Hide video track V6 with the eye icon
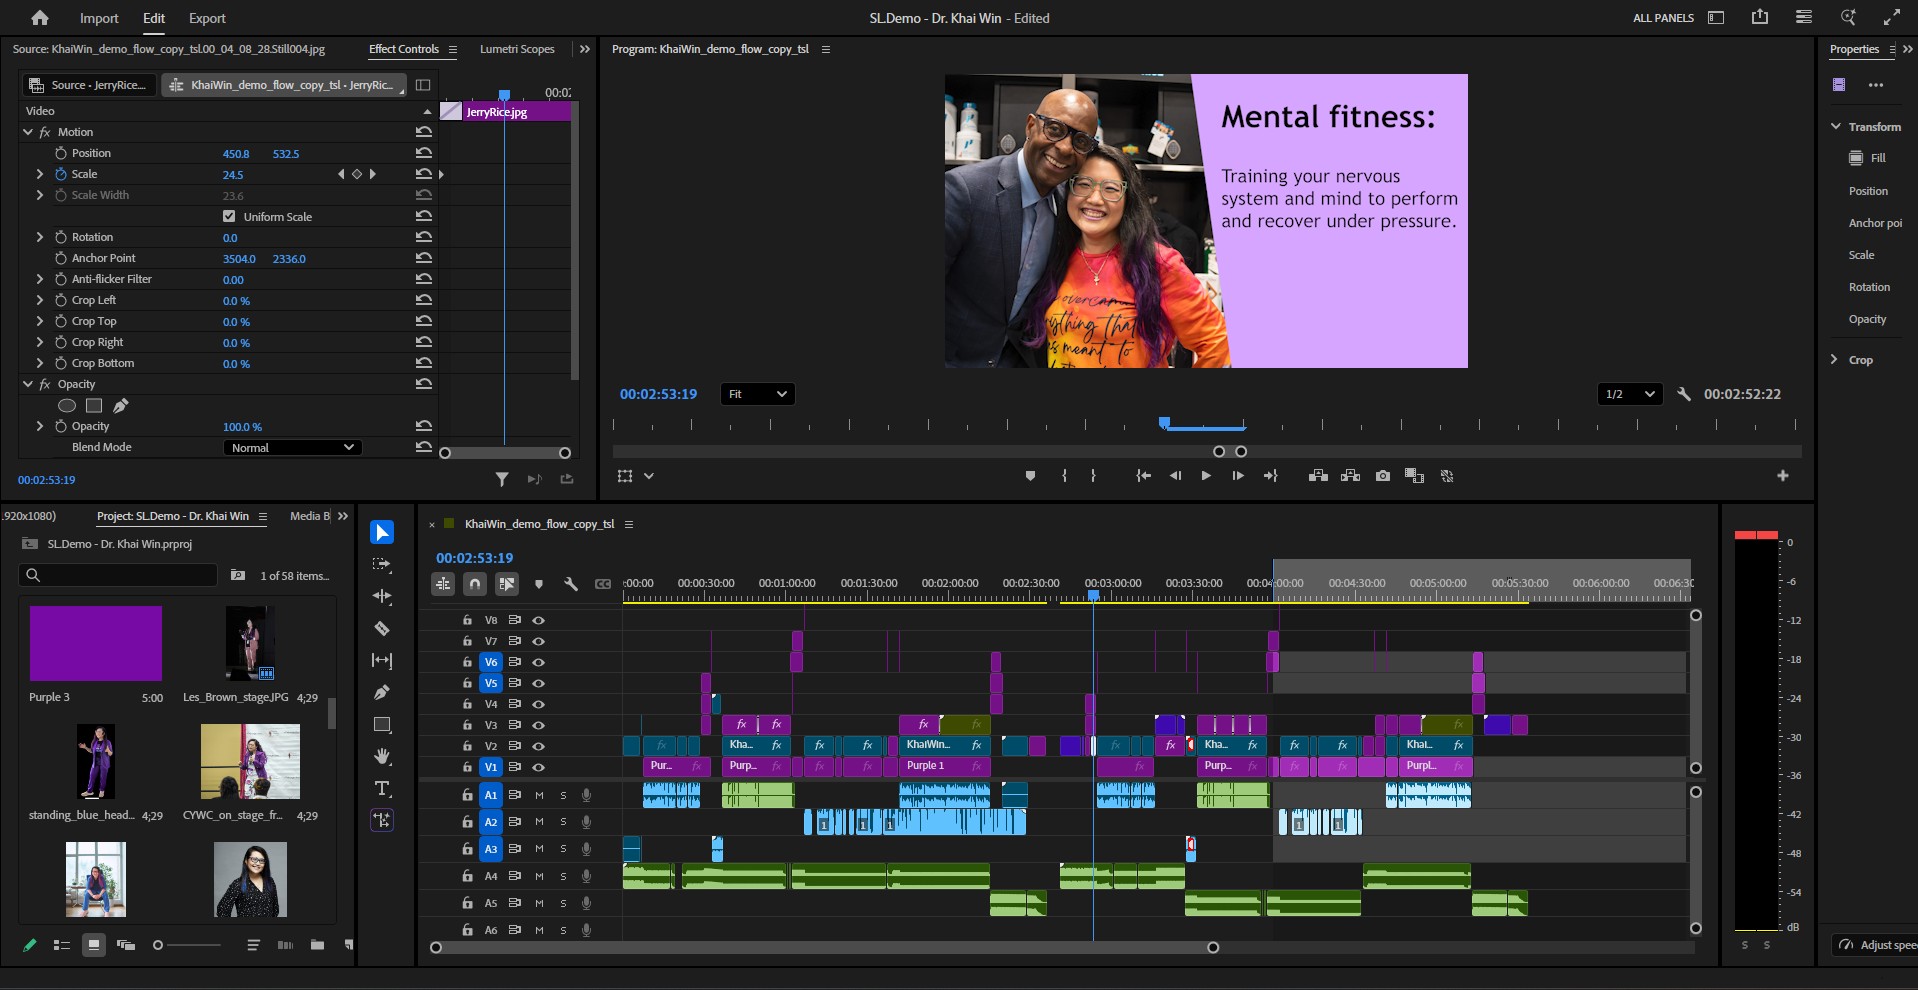 click(539, 662)
